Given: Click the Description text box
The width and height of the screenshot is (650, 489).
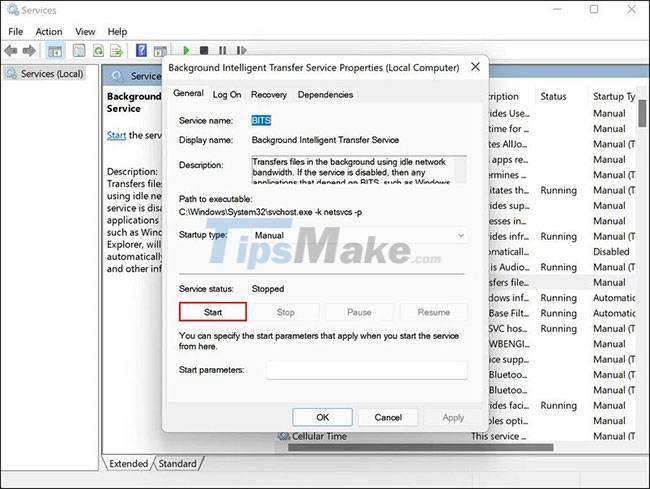Looking at the screenshot, I should (359, 170).
